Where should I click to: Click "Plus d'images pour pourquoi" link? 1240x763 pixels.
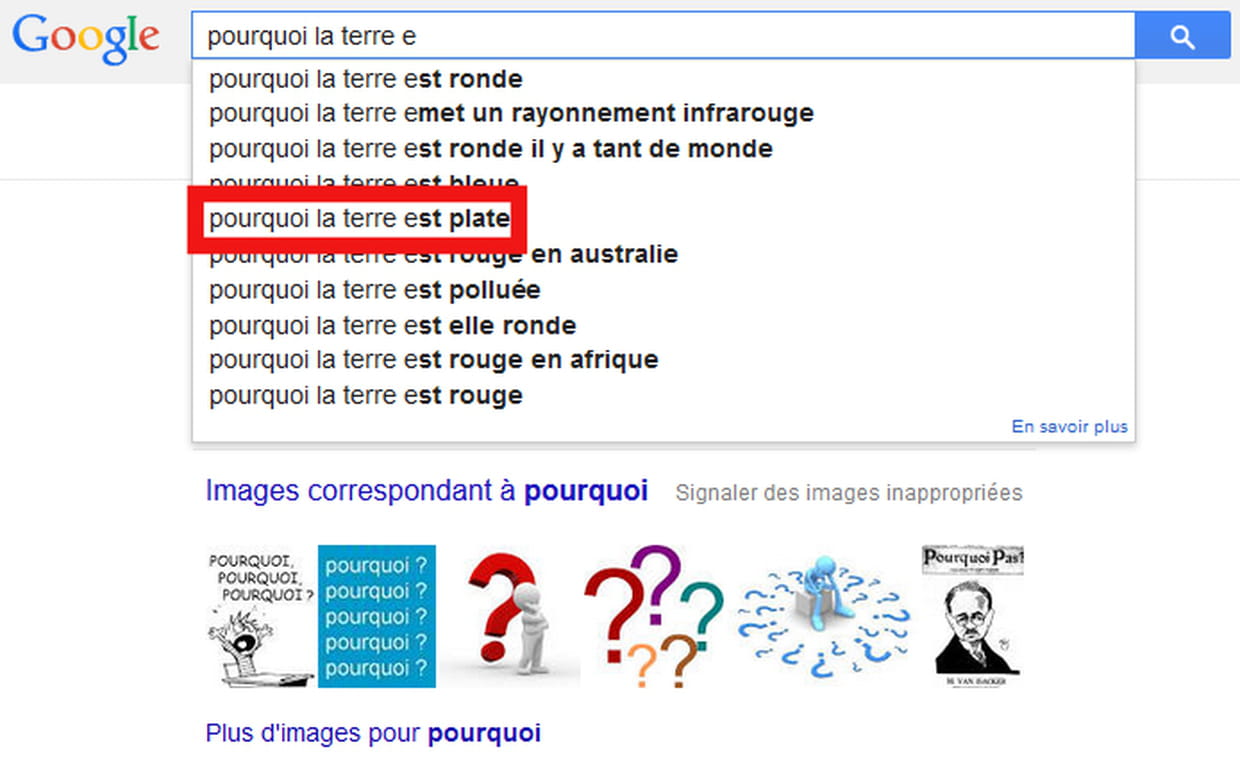tap(373, 733)
